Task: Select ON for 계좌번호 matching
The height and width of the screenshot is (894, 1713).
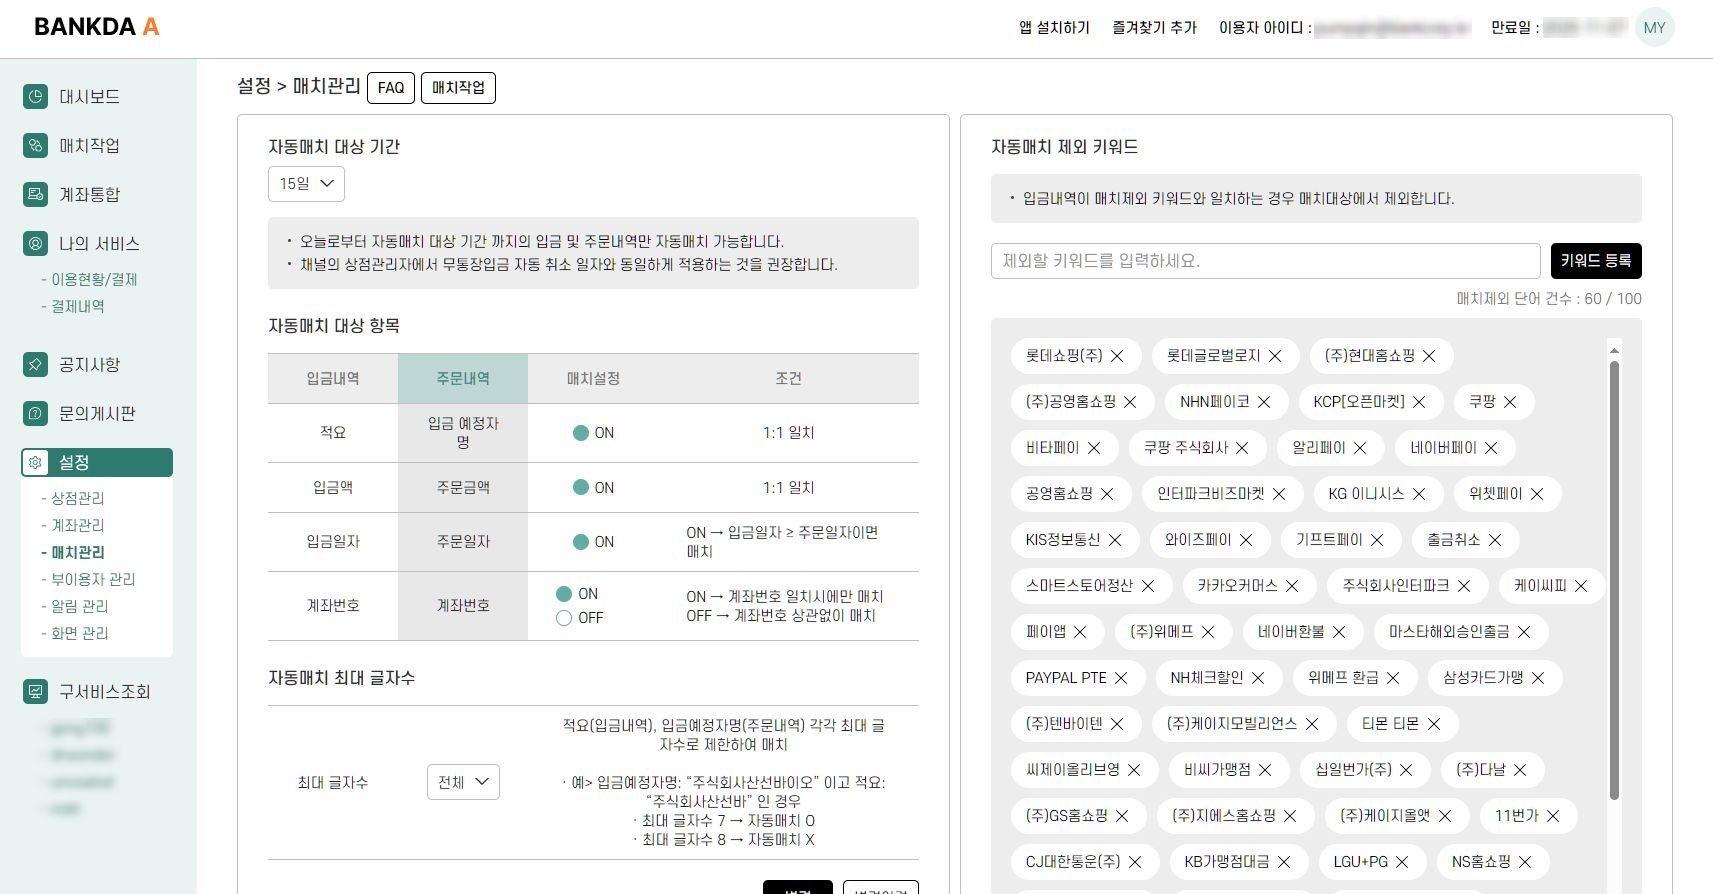Action: coord(564,594)
